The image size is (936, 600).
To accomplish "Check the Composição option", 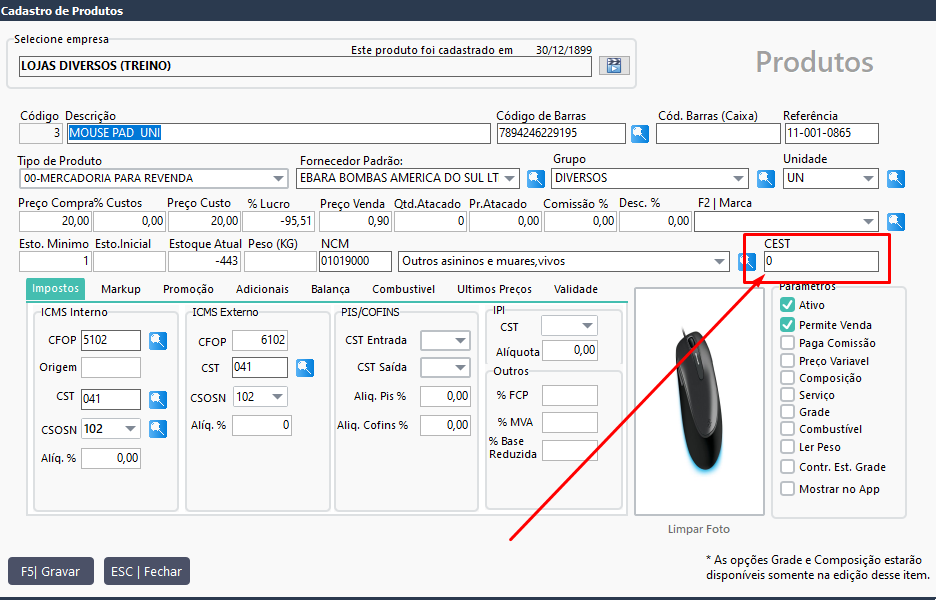I will click(x=787, y=378).
